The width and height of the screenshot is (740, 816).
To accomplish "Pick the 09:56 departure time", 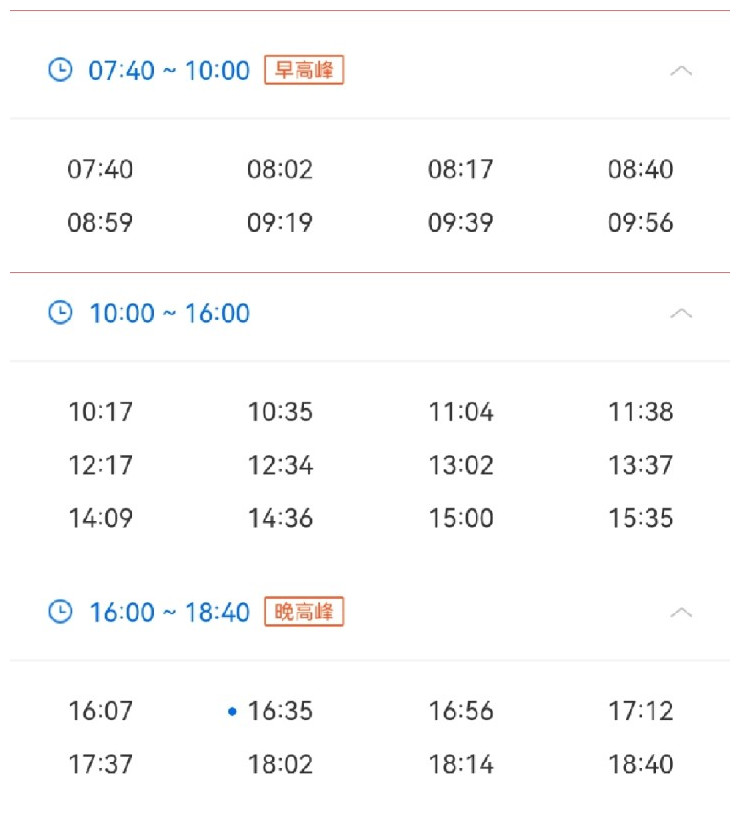I will 641,223.
